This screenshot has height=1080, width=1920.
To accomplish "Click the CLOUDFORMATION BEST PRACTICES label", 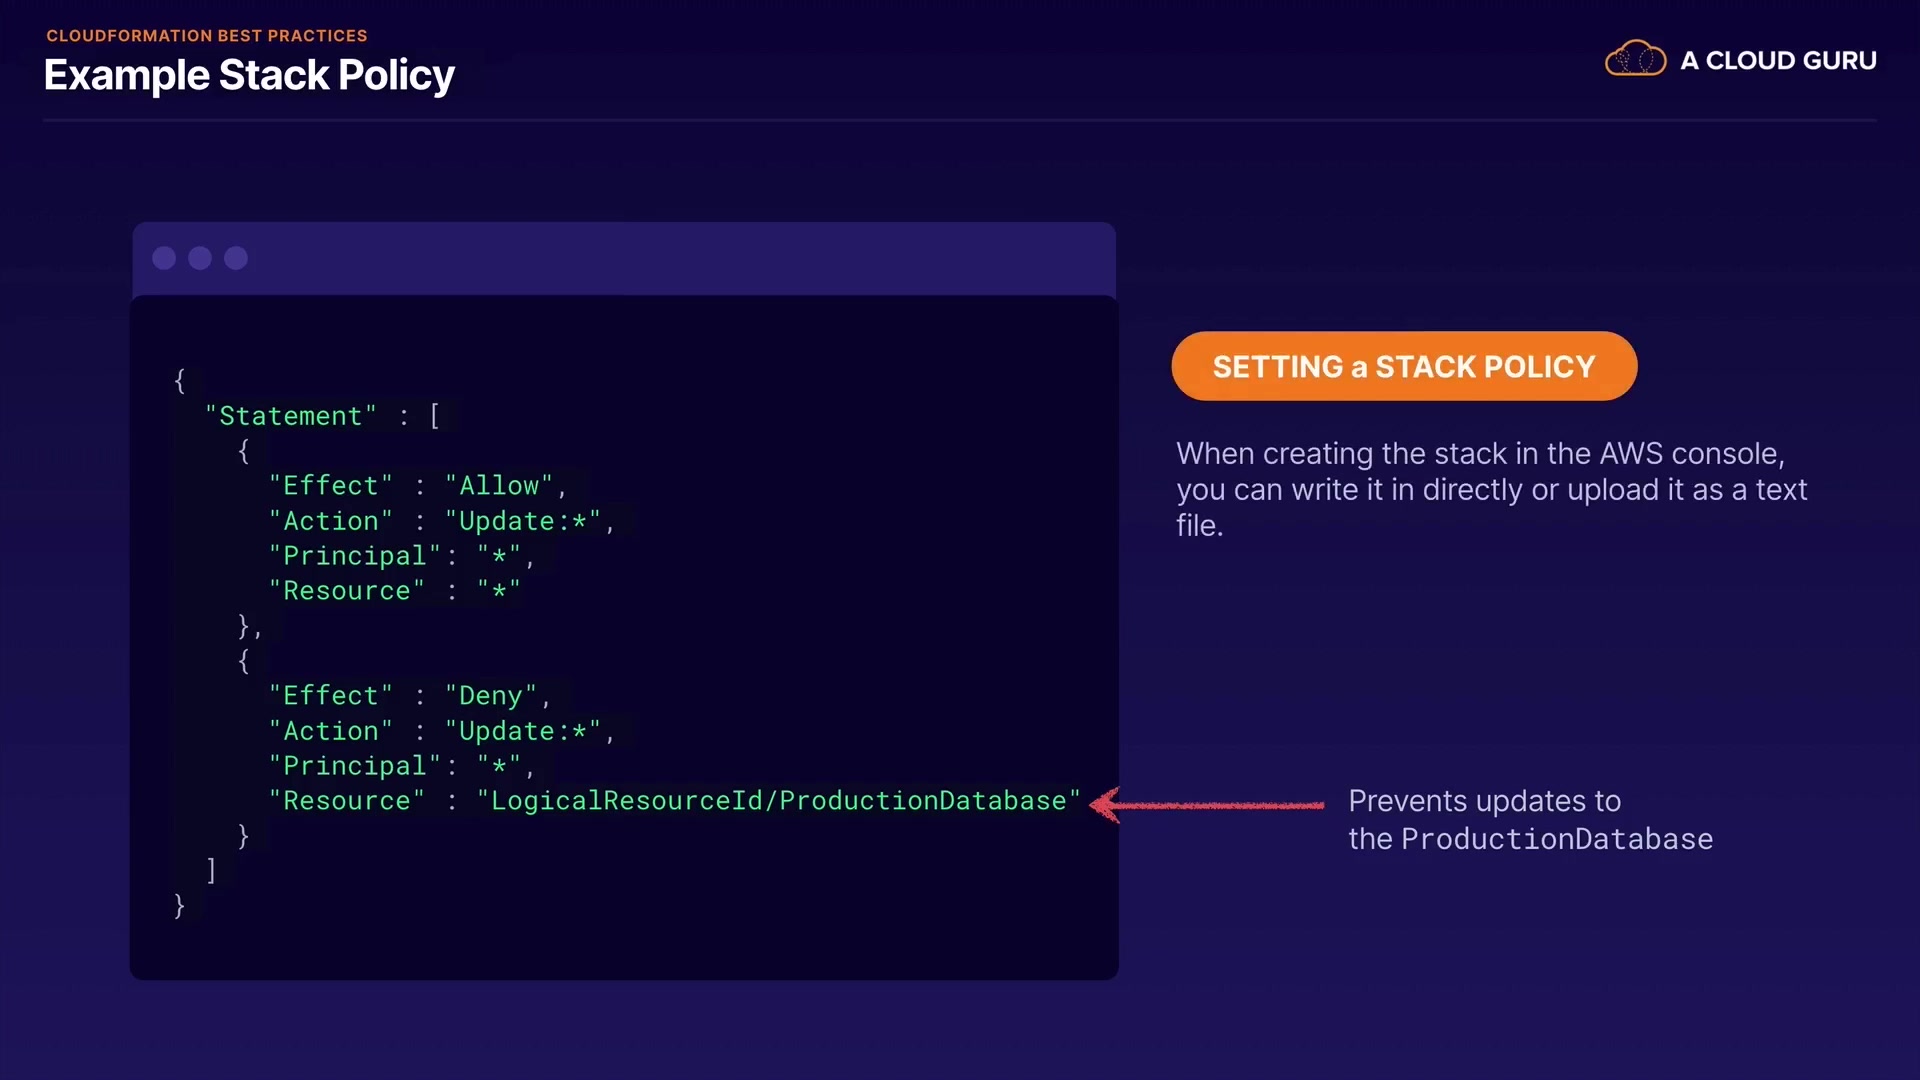I will click(x=207, y=36).
